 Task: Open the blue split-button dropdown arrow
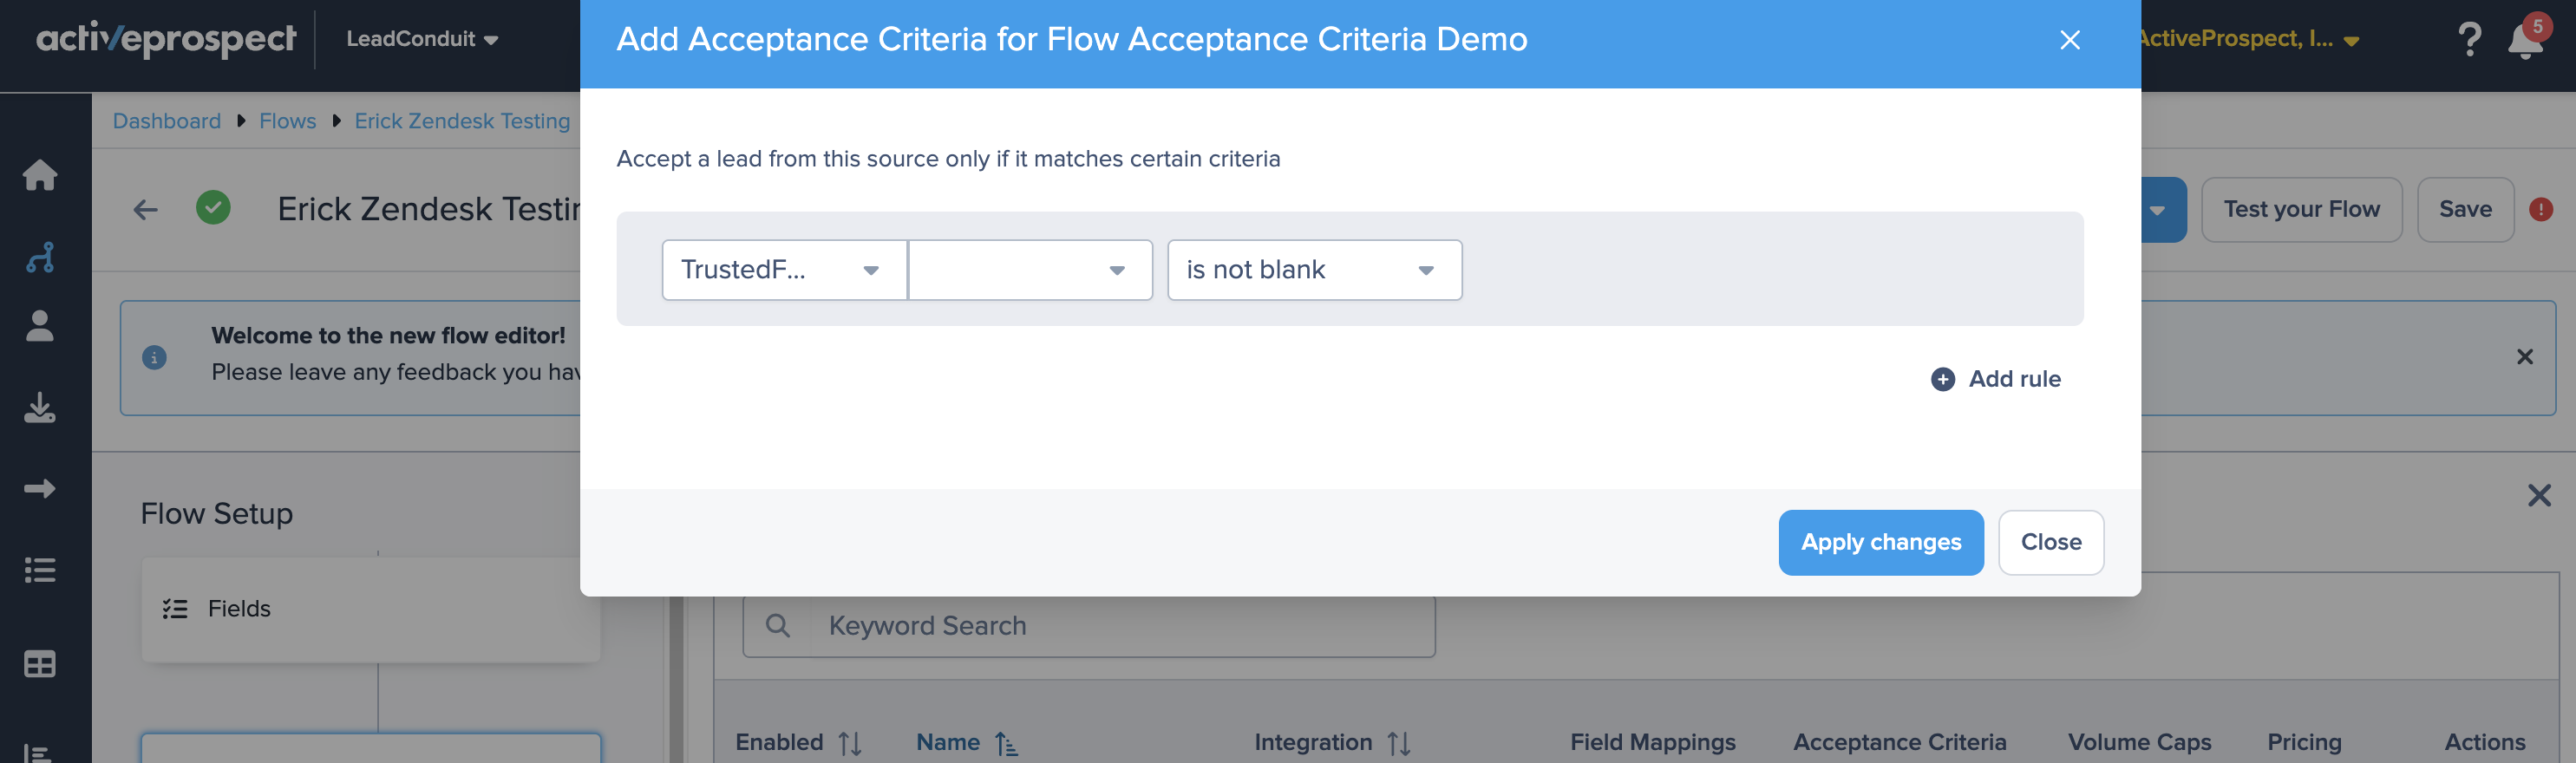[2160, 210]
